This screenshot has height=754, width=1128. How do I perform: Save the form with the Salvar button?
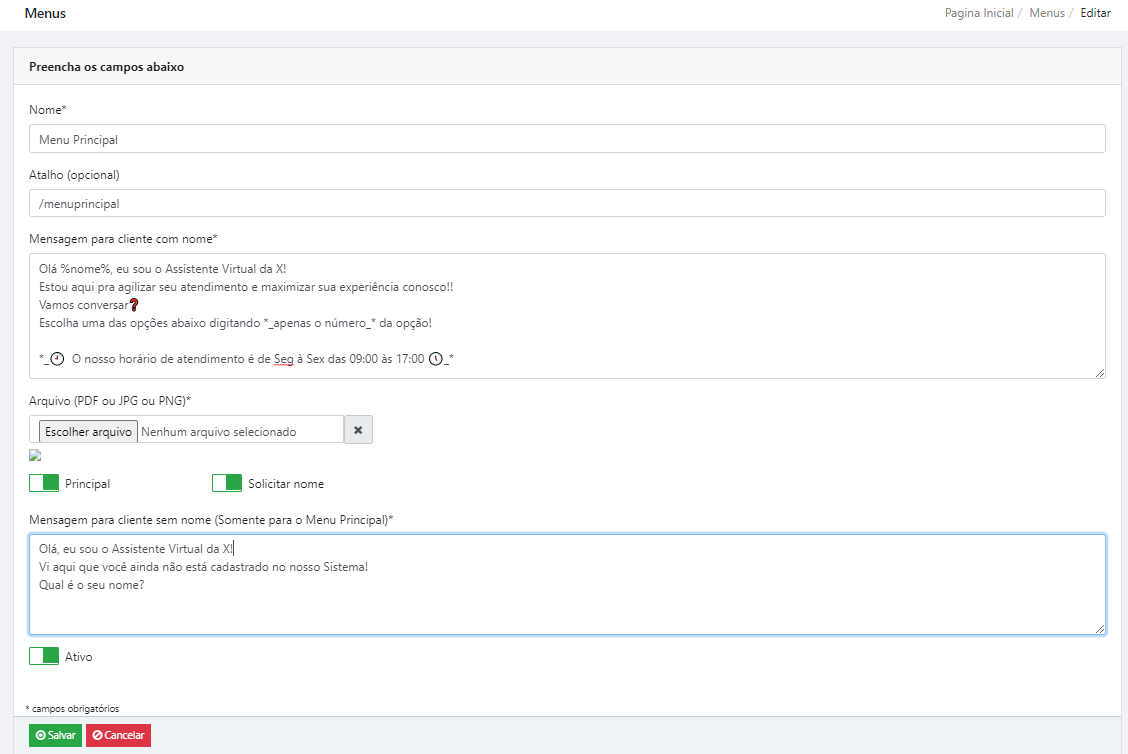click(56, 735)
